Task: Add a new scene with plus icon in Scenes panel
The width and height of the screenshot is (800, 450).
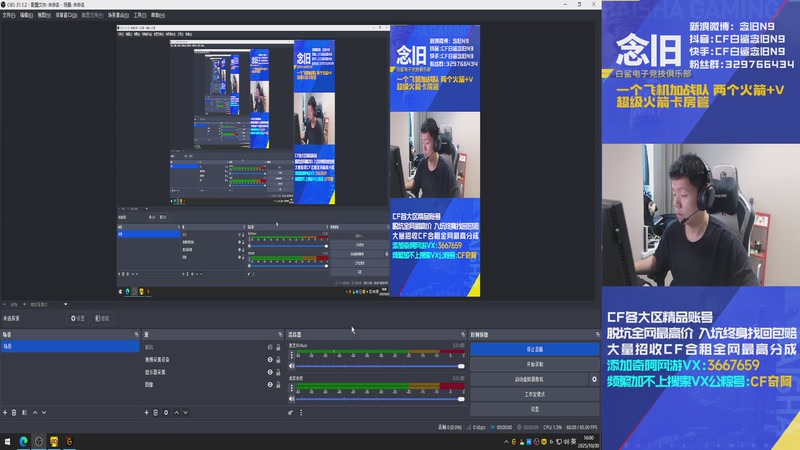Action: 5,412
